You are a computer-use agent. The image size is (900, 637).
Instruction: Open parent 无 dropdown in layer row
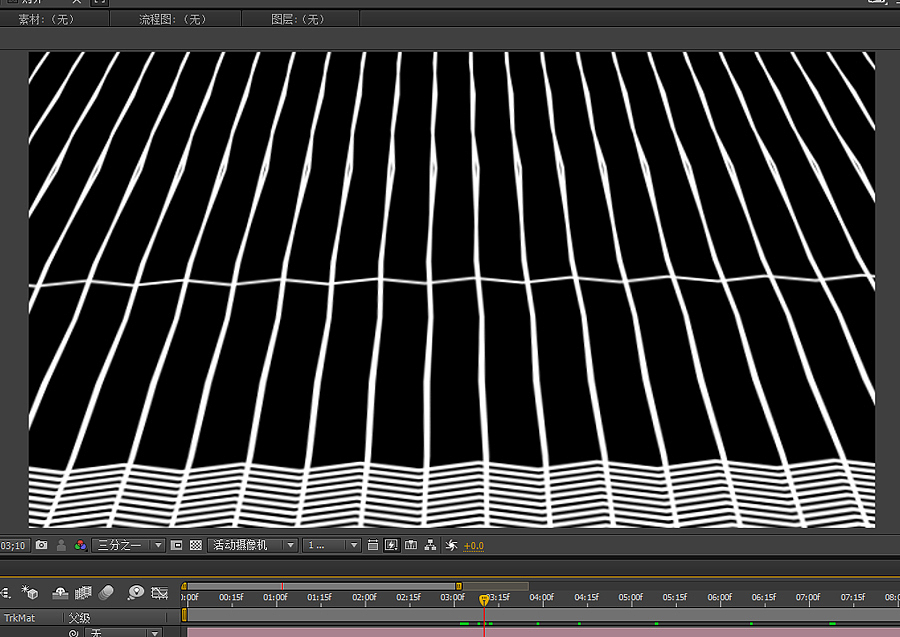coord(122,632)
